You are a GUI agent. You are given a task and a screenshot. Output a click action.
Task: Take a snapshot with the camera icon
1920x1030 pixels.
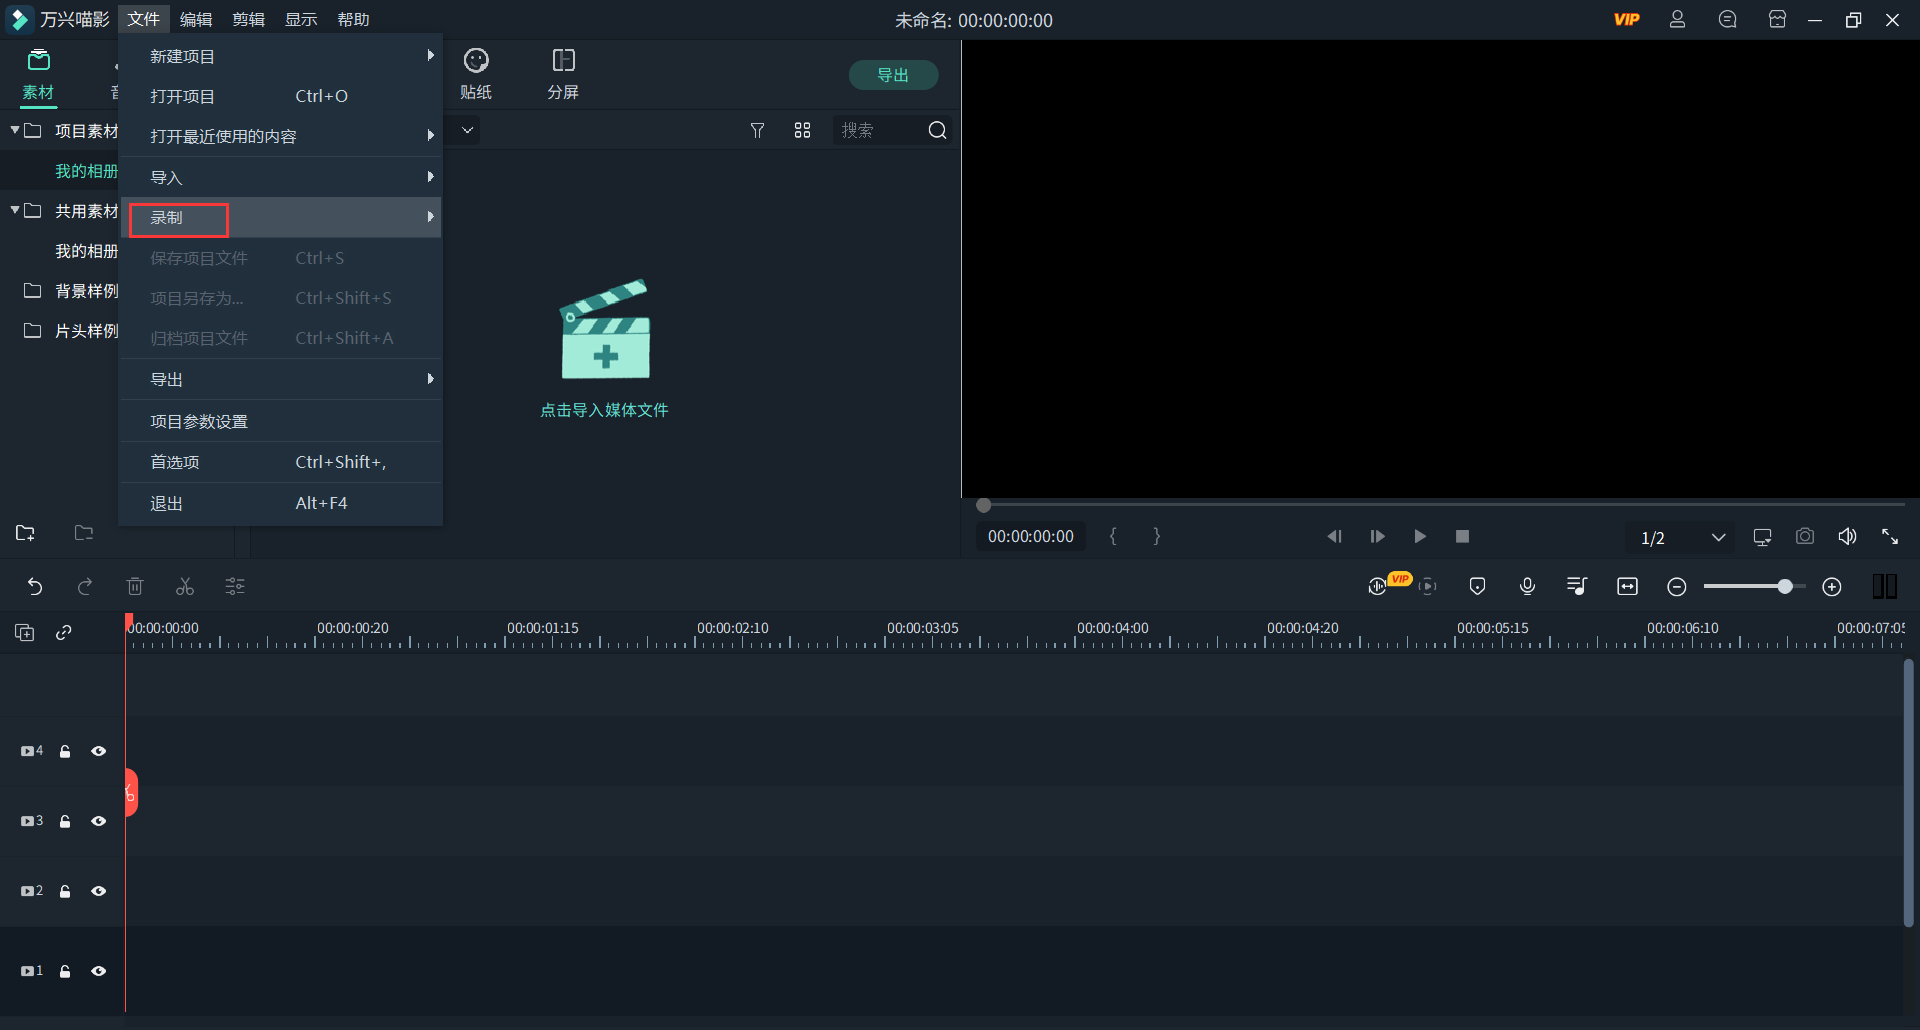pyautogui.click(x=1804, y=537)
